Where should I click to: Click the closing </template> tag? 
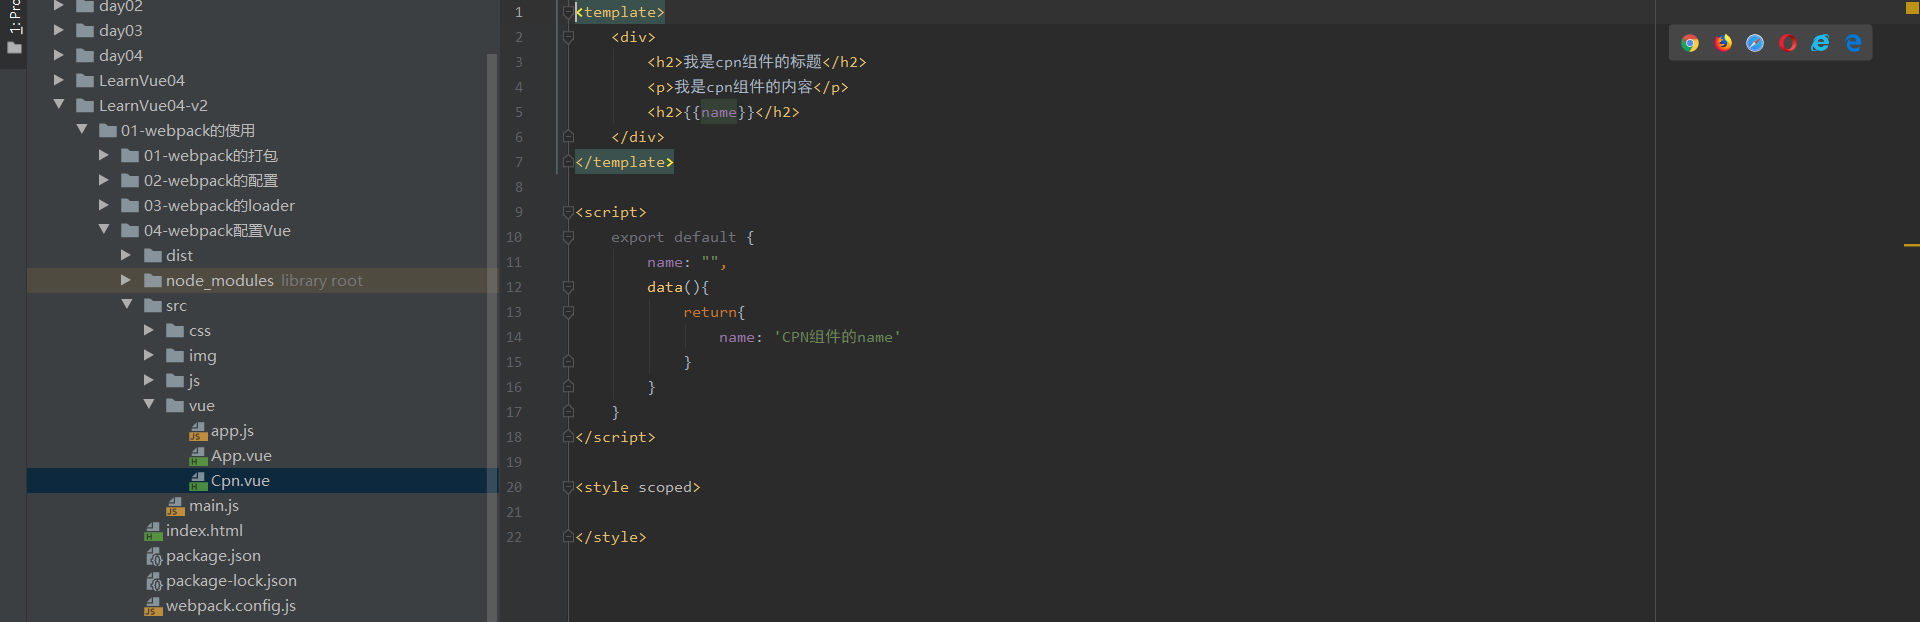(x=624, y=162)
